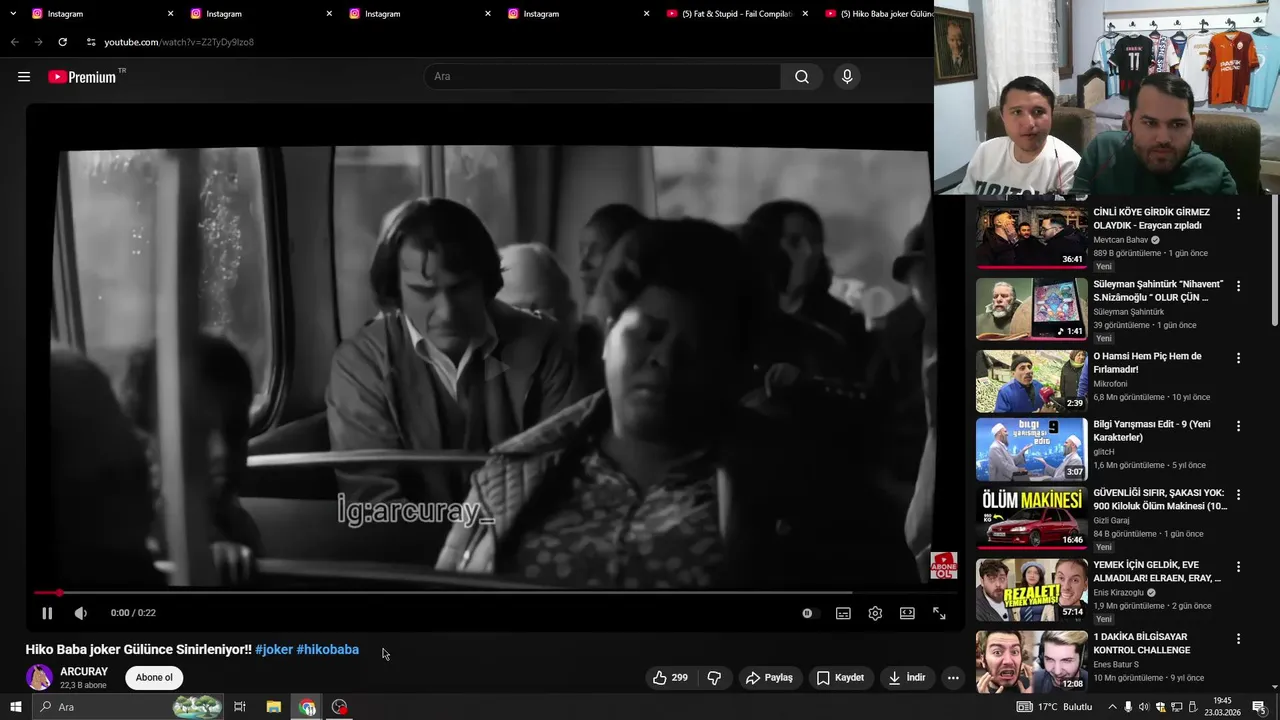
Task: Download the video with İndir
Action: coord(907,678)
